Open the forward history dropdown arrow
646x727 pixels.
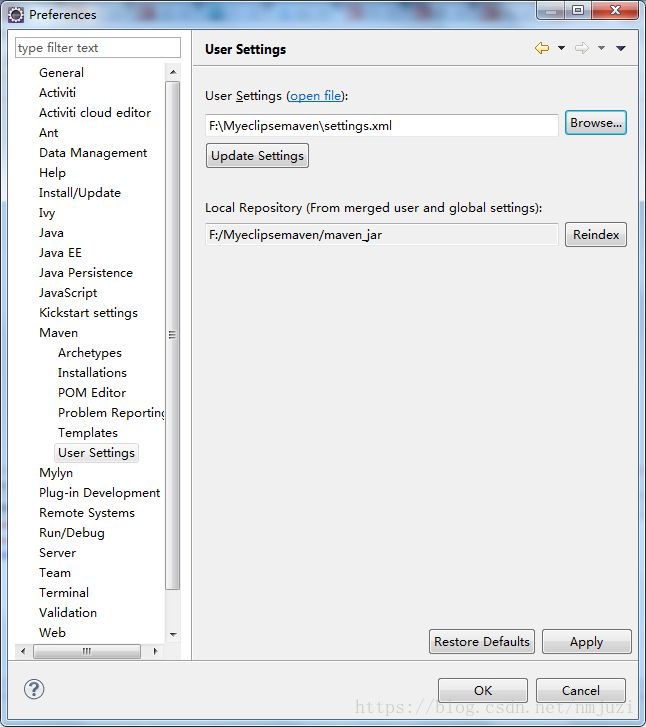[x=601, y=48]
